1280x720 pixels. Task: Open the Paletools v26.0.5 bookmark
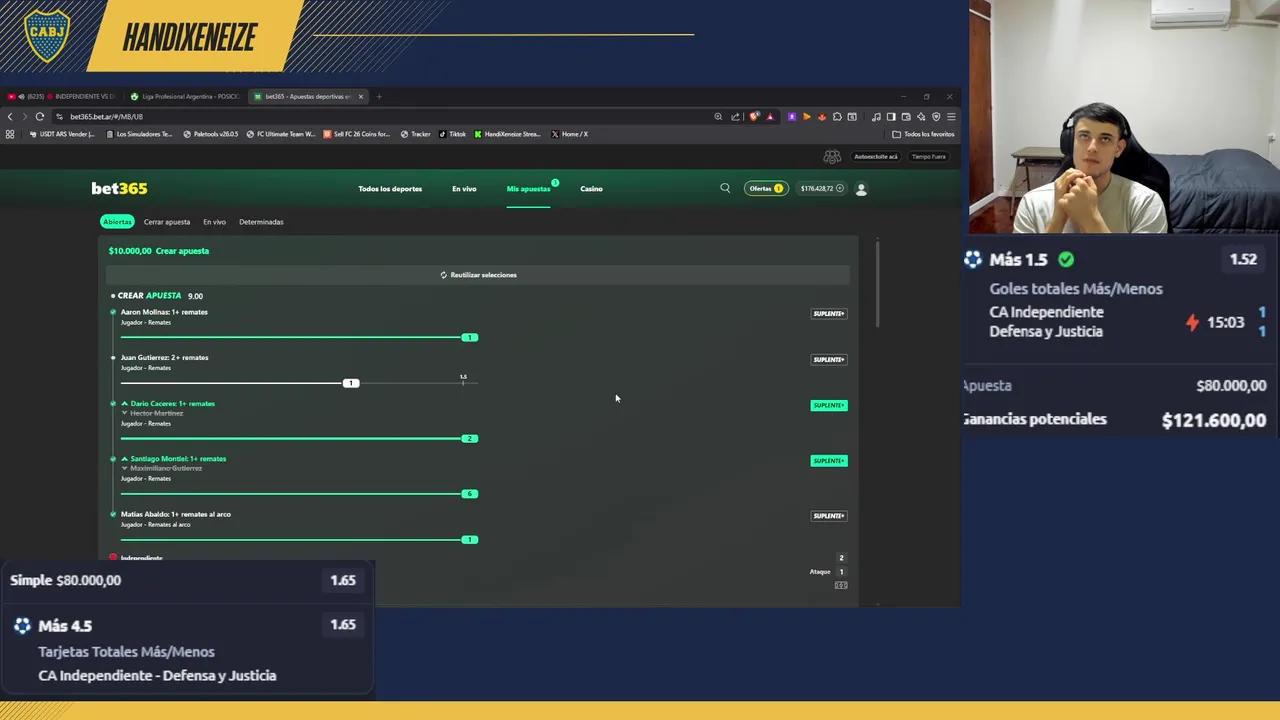pyautogui.click(x=210, y=134)
